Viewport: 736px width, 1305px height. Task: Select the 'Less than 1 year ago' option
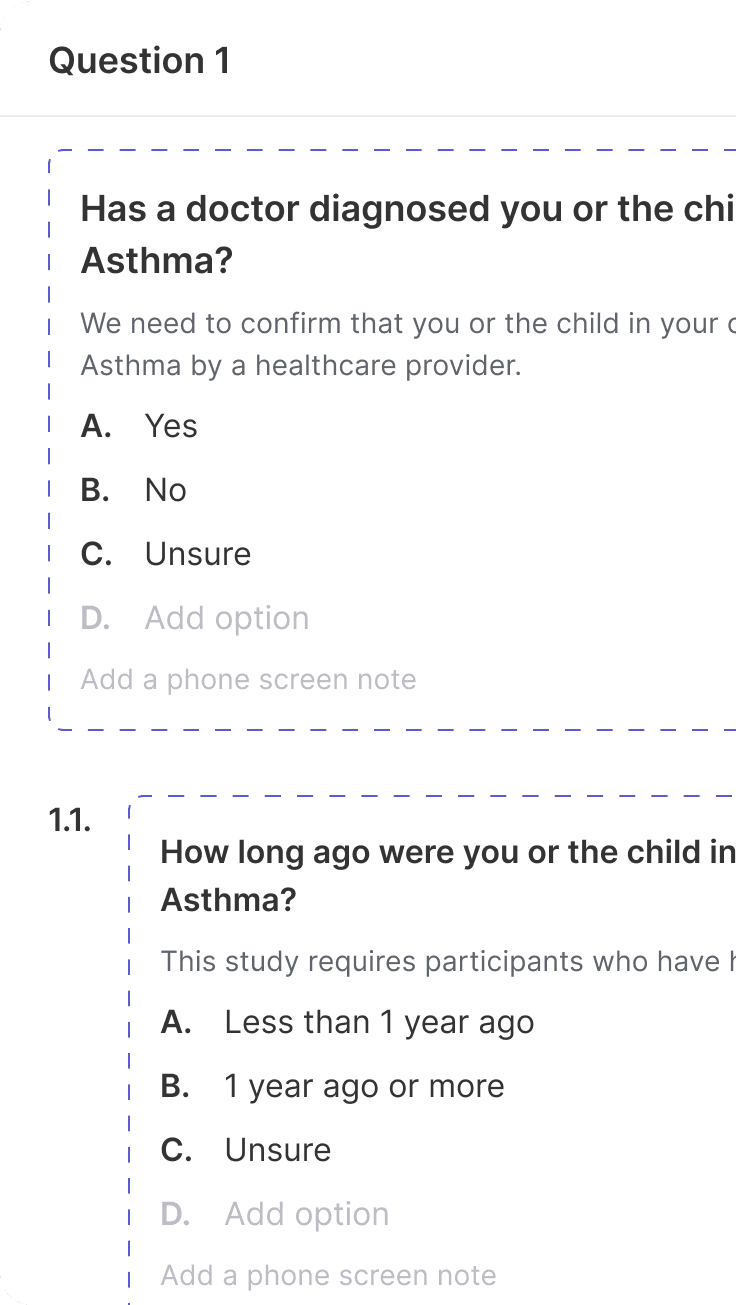coord(379,1022)
